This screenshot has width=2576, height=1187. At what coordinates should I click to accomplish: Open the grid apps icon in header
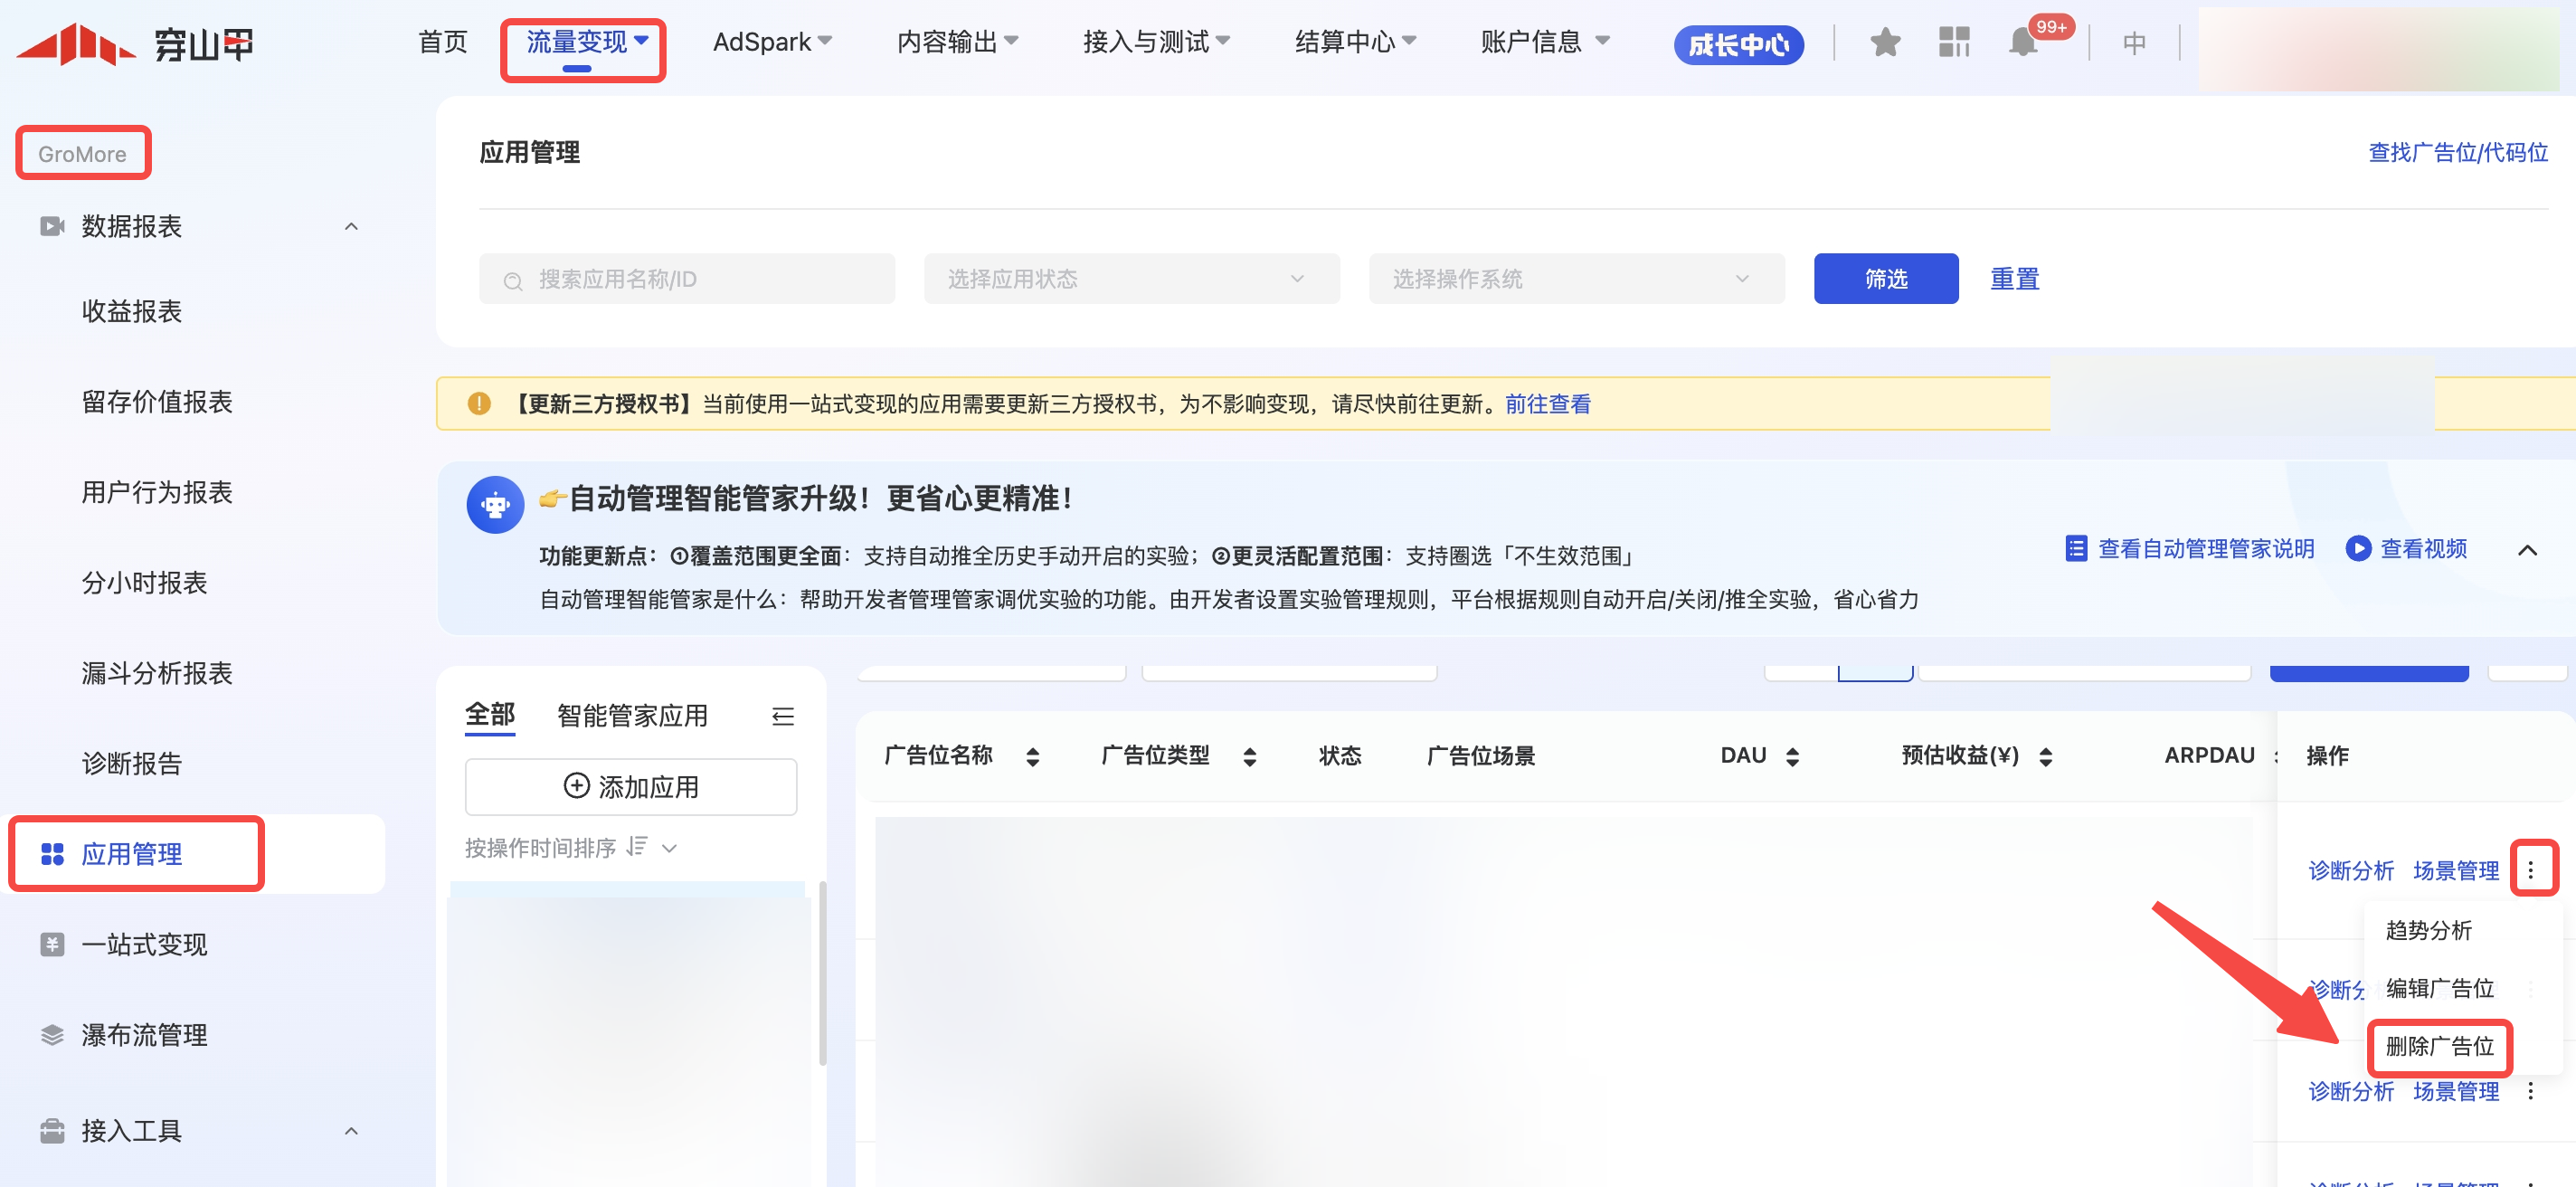point(1953,43)
